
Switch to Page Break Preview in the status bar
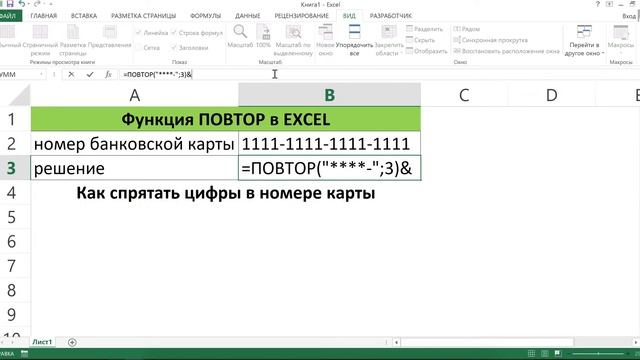coord(558,353)
